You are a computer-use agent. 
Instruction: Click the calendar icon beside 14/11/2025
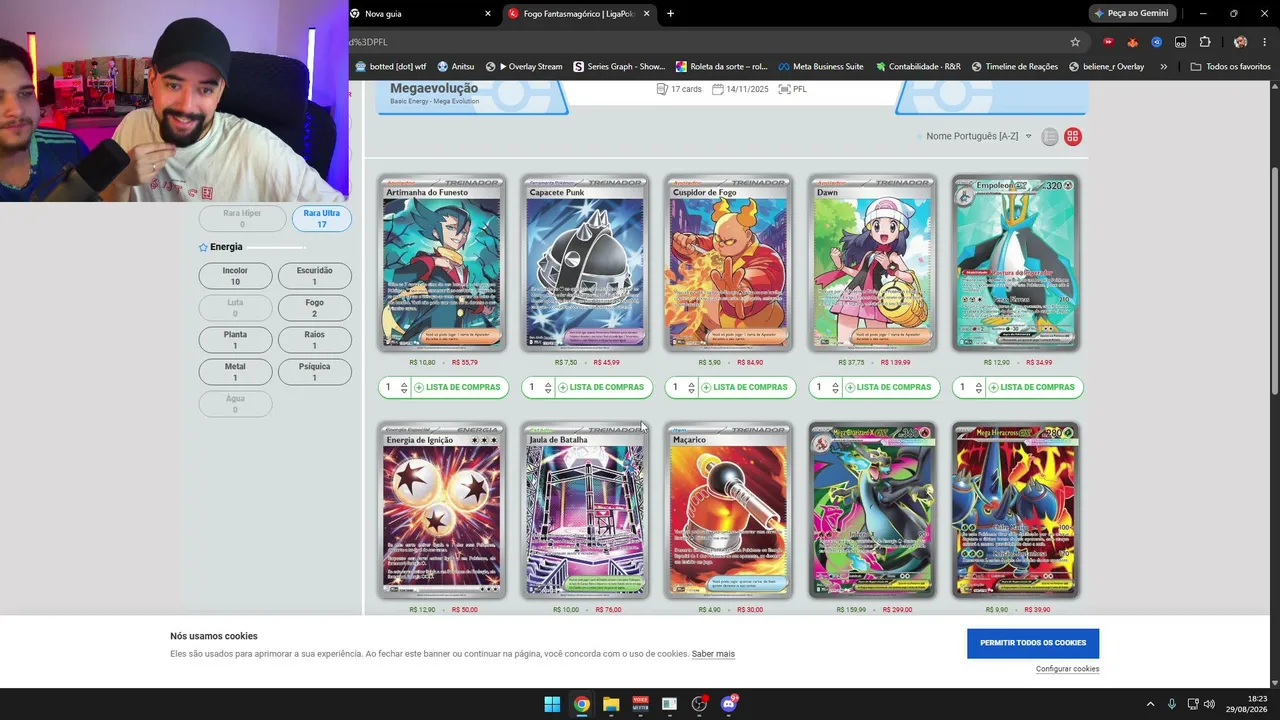[718, 89]
